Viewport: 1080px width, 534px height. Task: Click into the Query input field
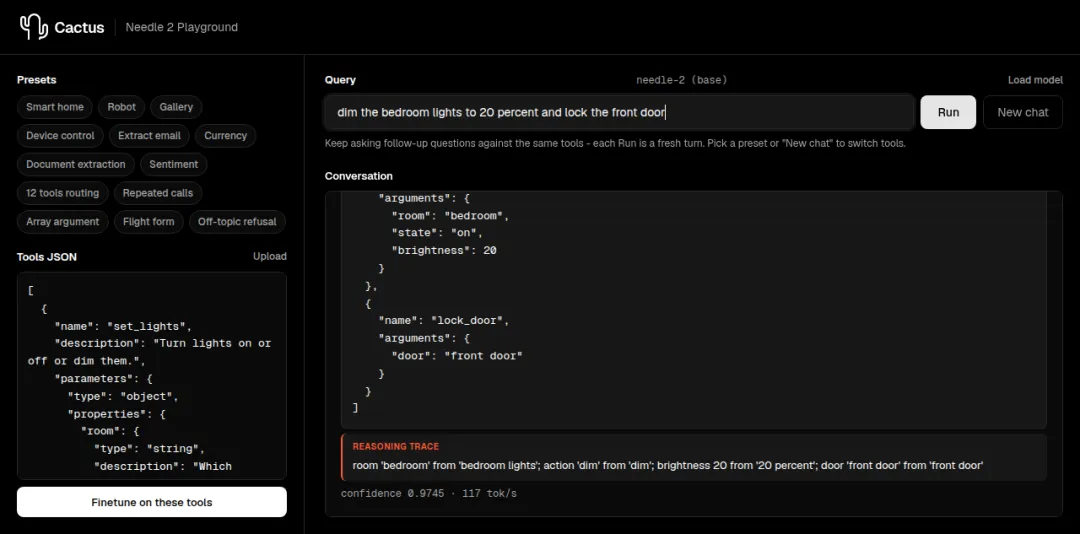[x=619, y=112]
